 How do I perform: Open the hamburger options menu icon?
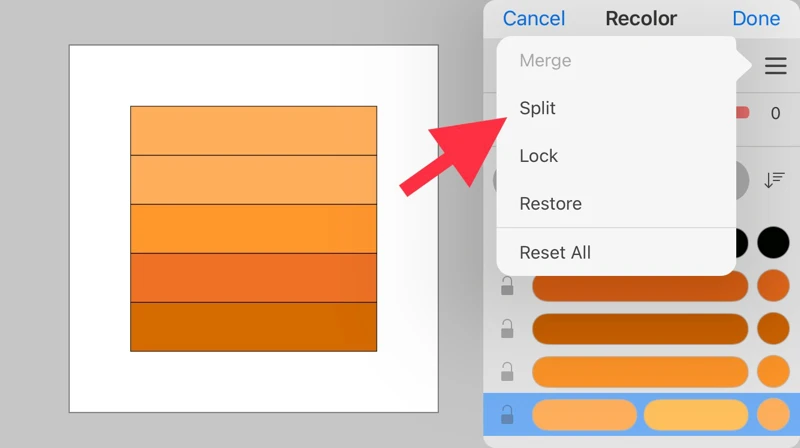[775, 67]
